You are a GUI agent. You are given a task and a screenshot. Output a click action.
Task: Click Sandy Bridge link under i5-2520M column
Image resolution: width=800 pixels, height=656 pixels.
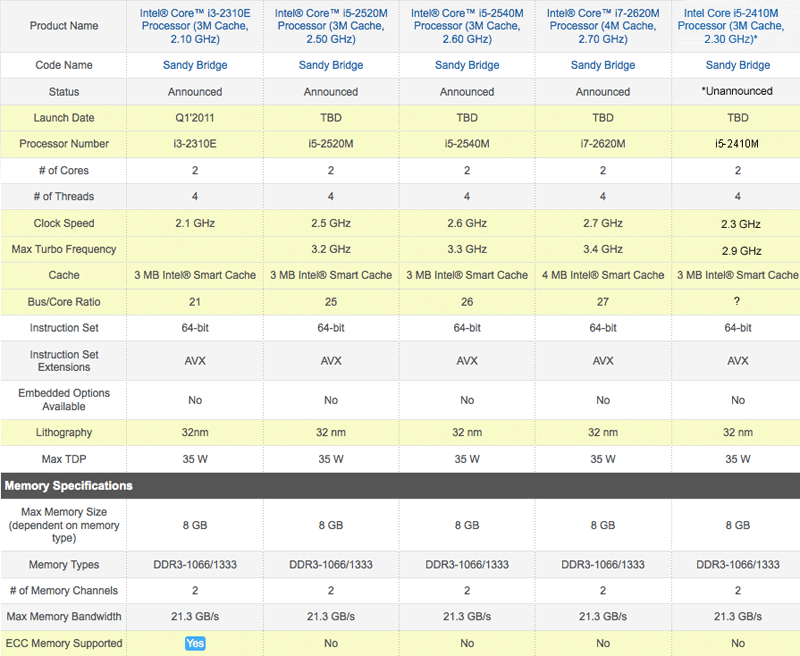(331, 65)
